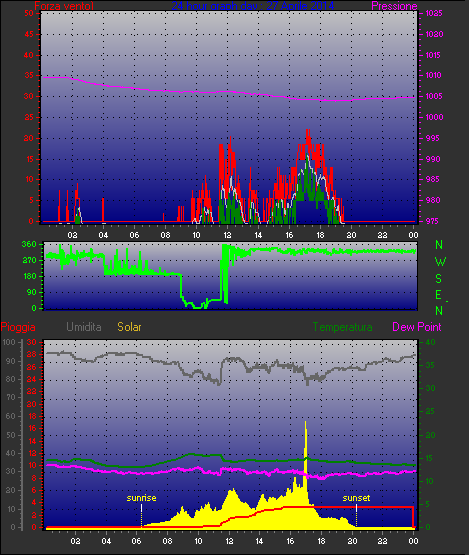Click the magenta Dew Point legend label

click(417, 327)
